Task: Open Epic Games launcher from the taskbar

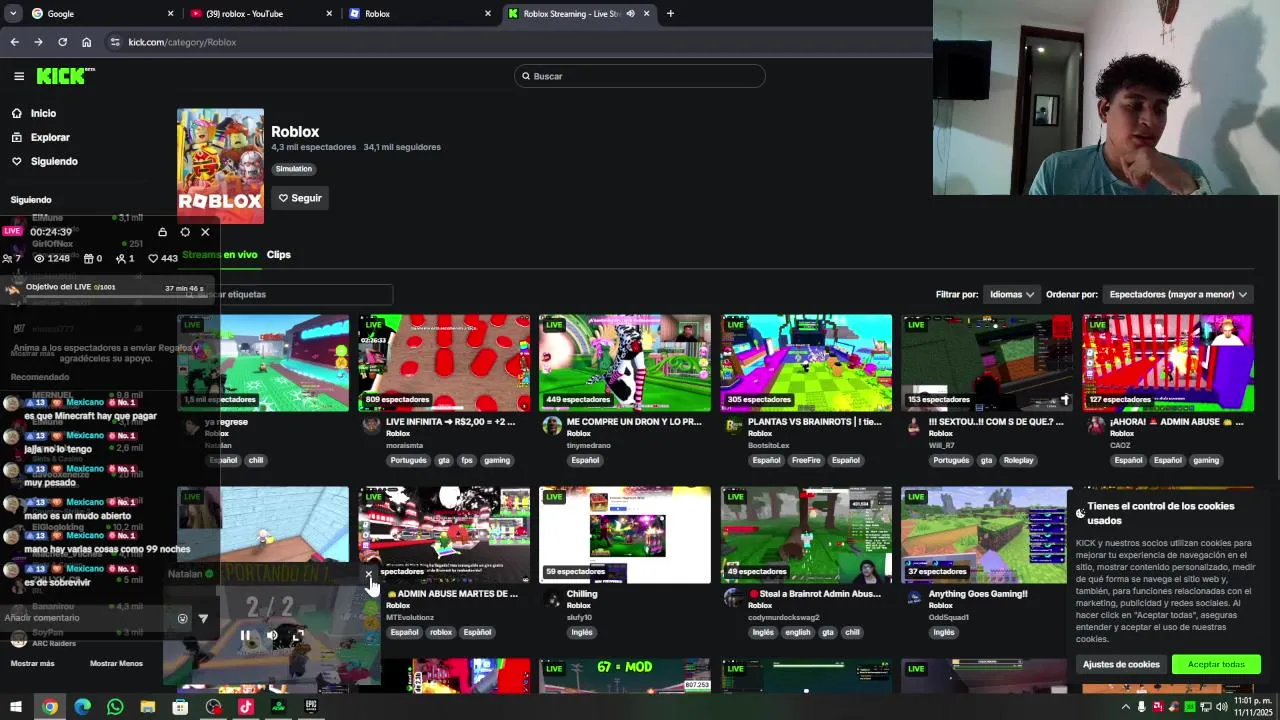Action: click(311, 707)
